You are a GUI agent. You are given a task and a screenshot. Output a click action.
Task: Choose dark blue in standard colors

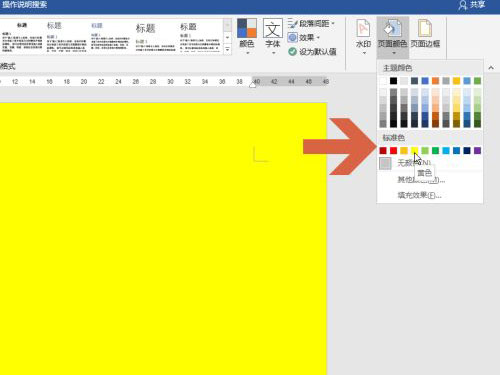coord(467,151)
